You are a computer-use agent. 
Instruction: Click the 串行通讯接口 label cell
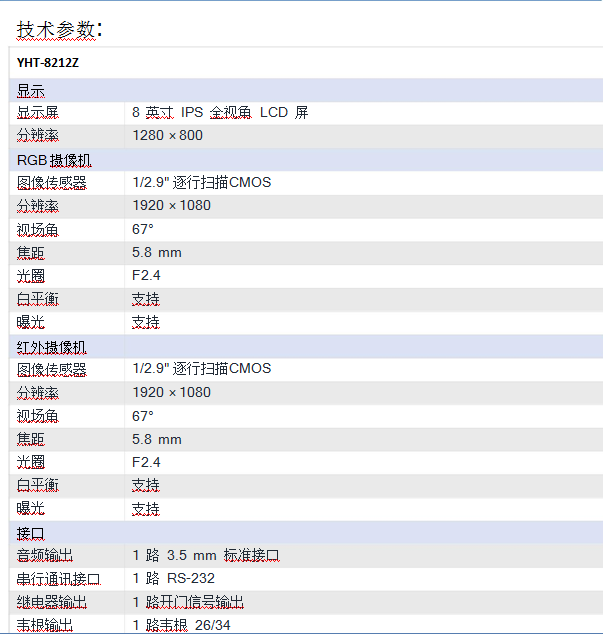coord(59,578)
